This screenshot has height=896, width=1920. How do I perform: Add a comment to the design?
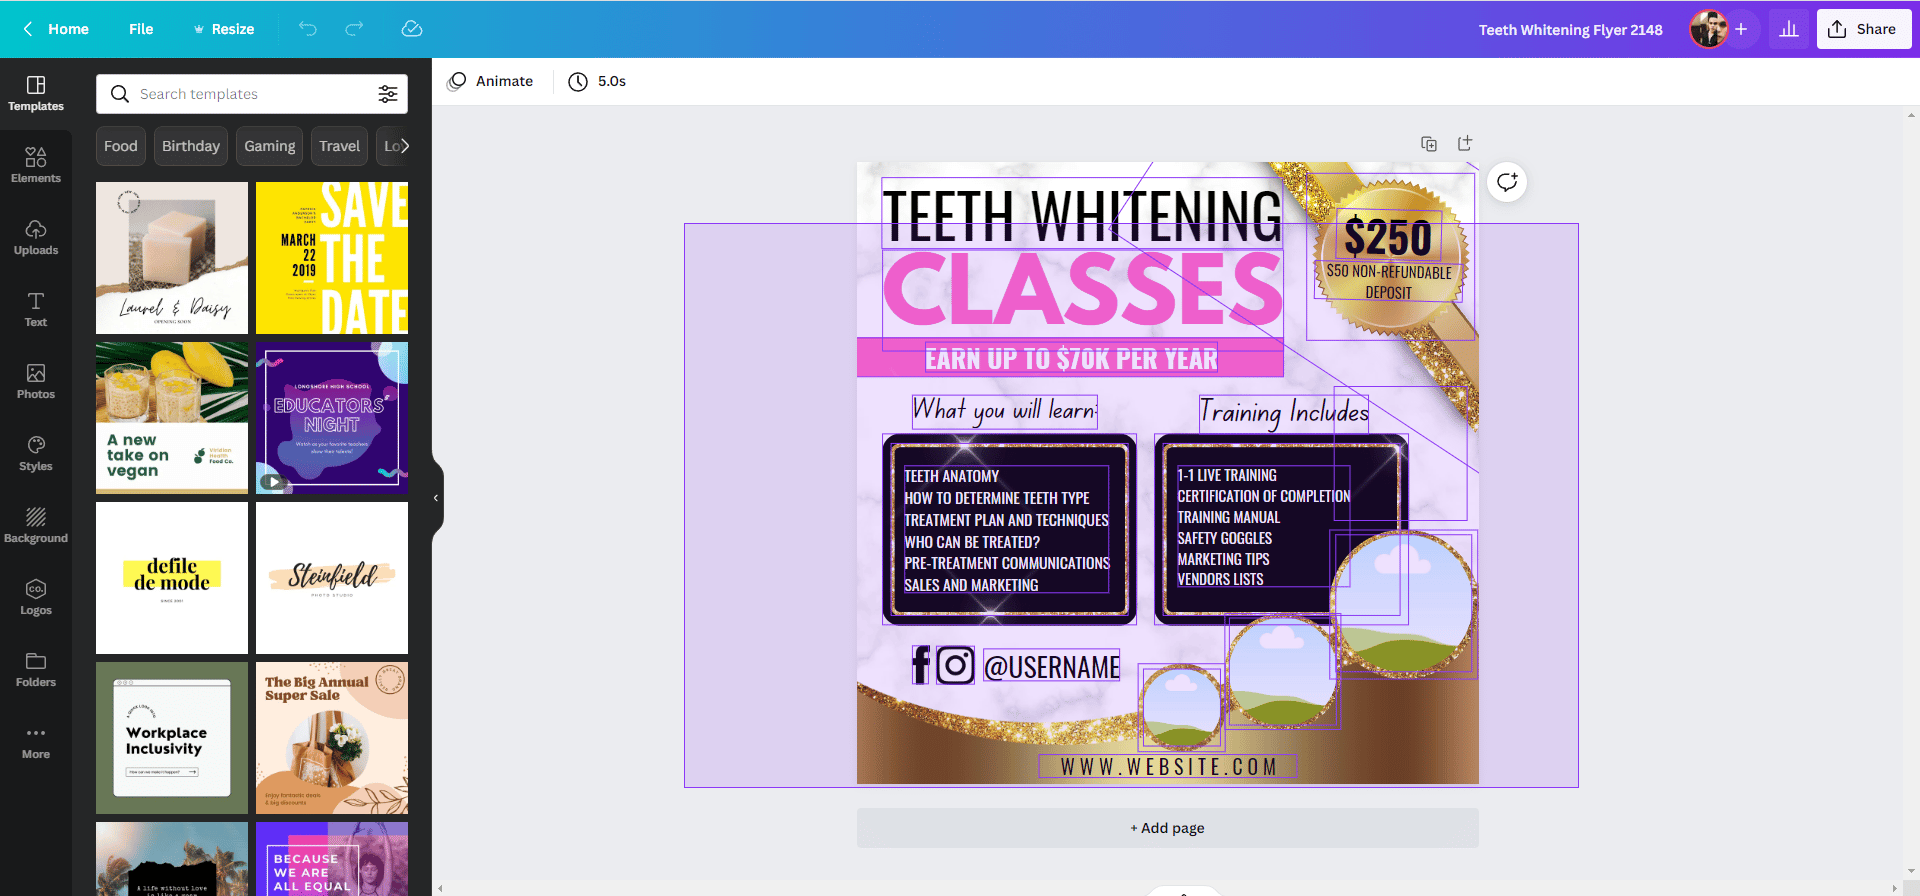1507,182
